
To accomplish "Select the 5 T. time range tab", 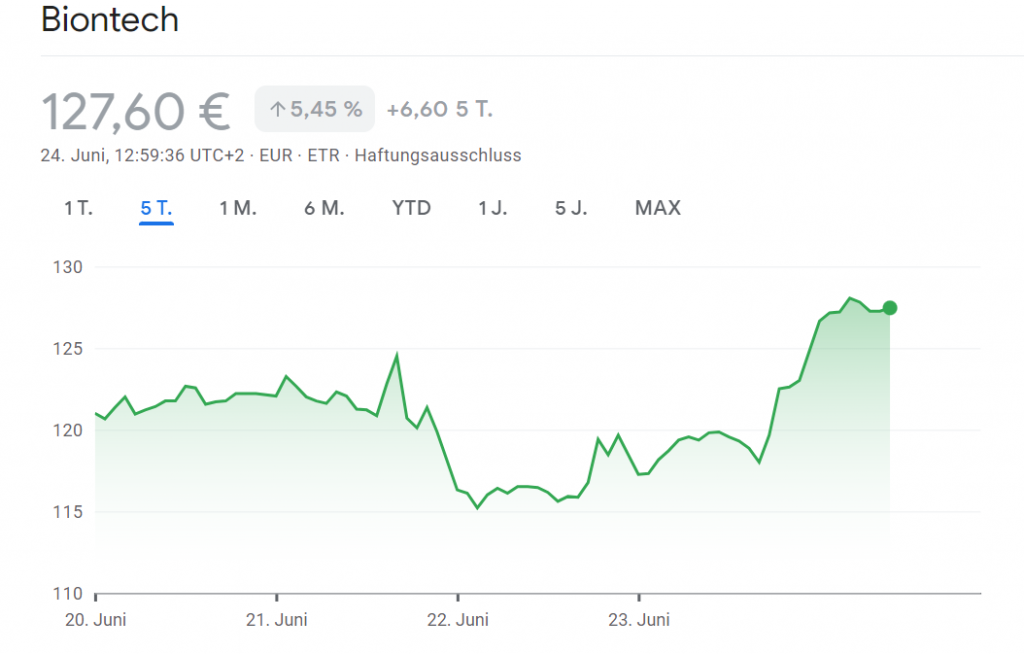I will point(156,208).
